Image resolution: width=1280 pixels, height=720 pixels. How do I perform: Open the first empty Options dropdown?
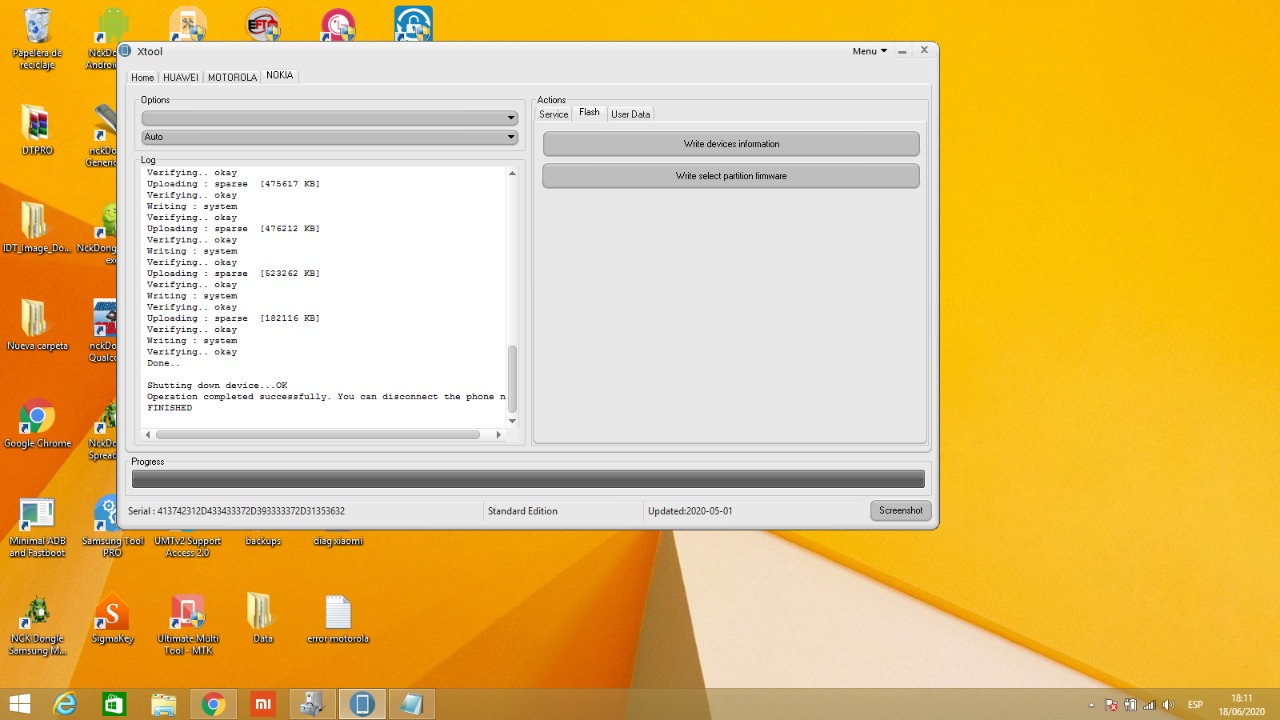tap(329, 118)
